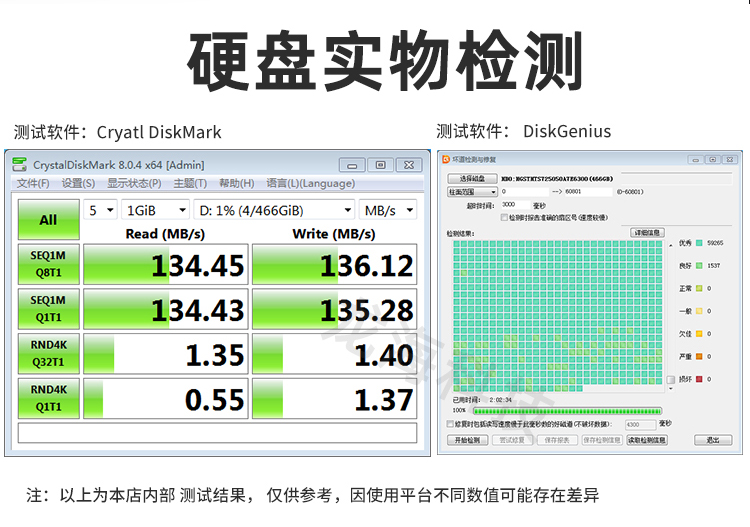Open the 文件(F) menu

(x=33, y=183)
